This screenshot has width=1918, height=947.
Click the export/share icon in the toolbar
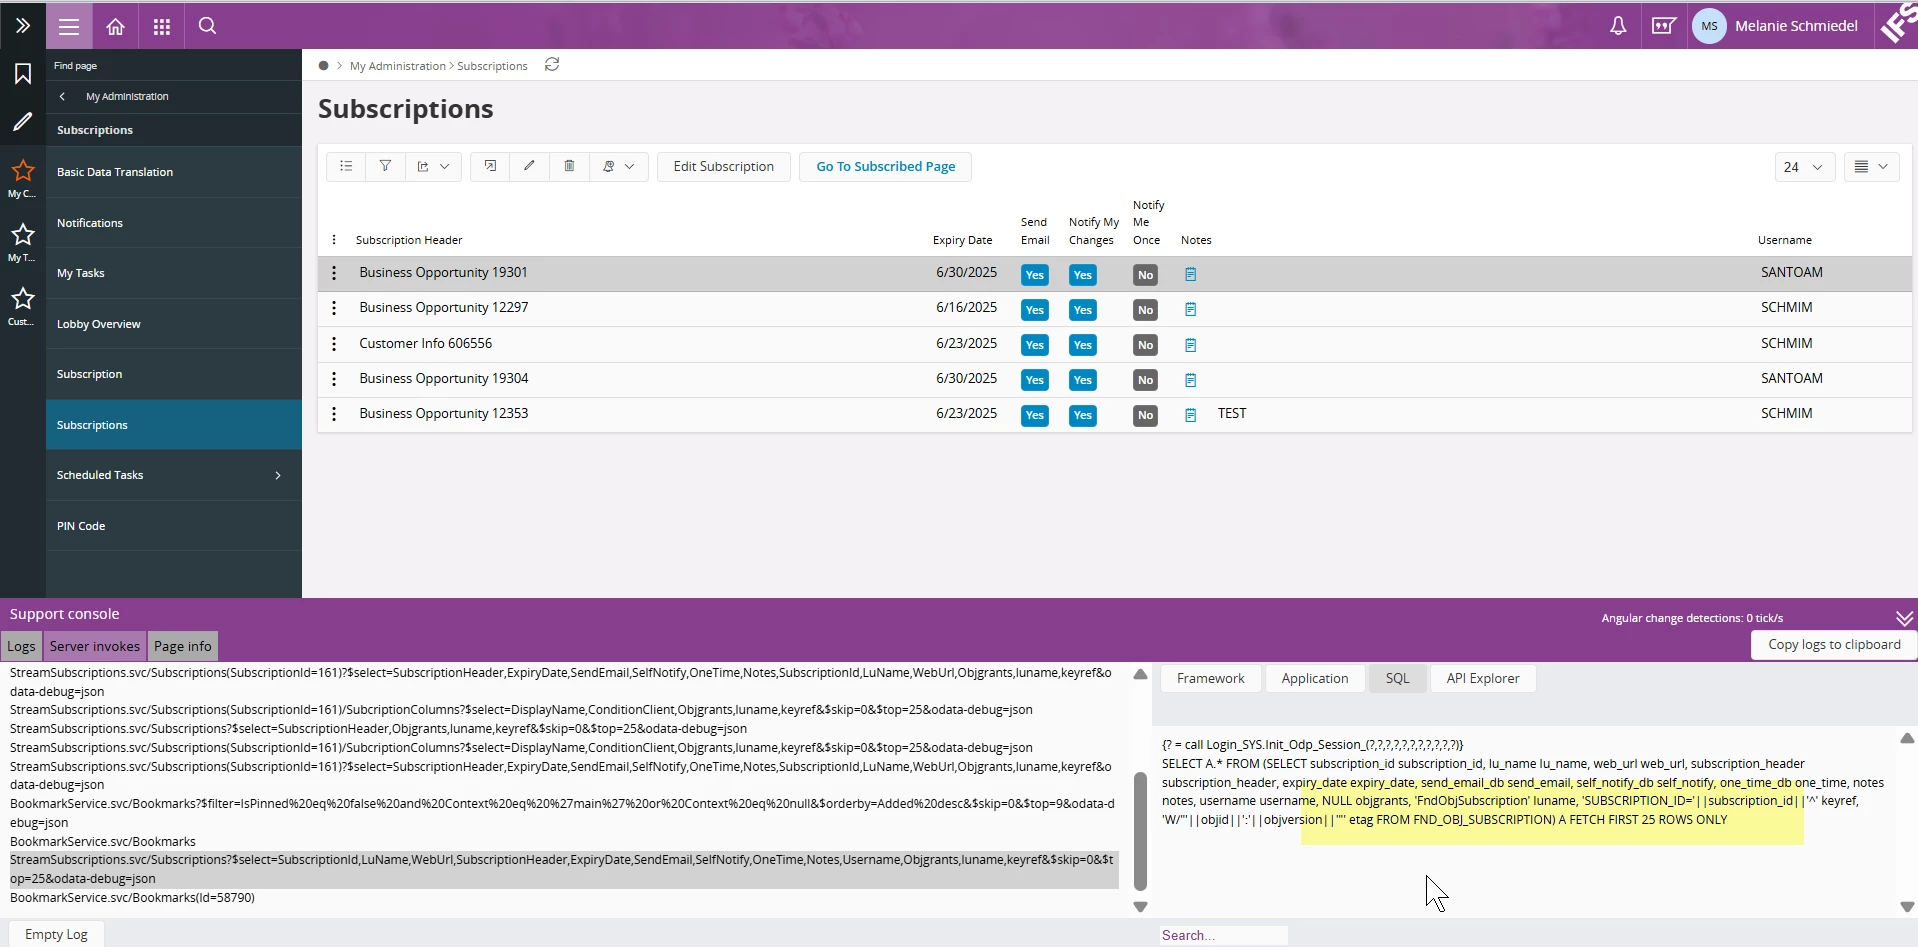423,166
